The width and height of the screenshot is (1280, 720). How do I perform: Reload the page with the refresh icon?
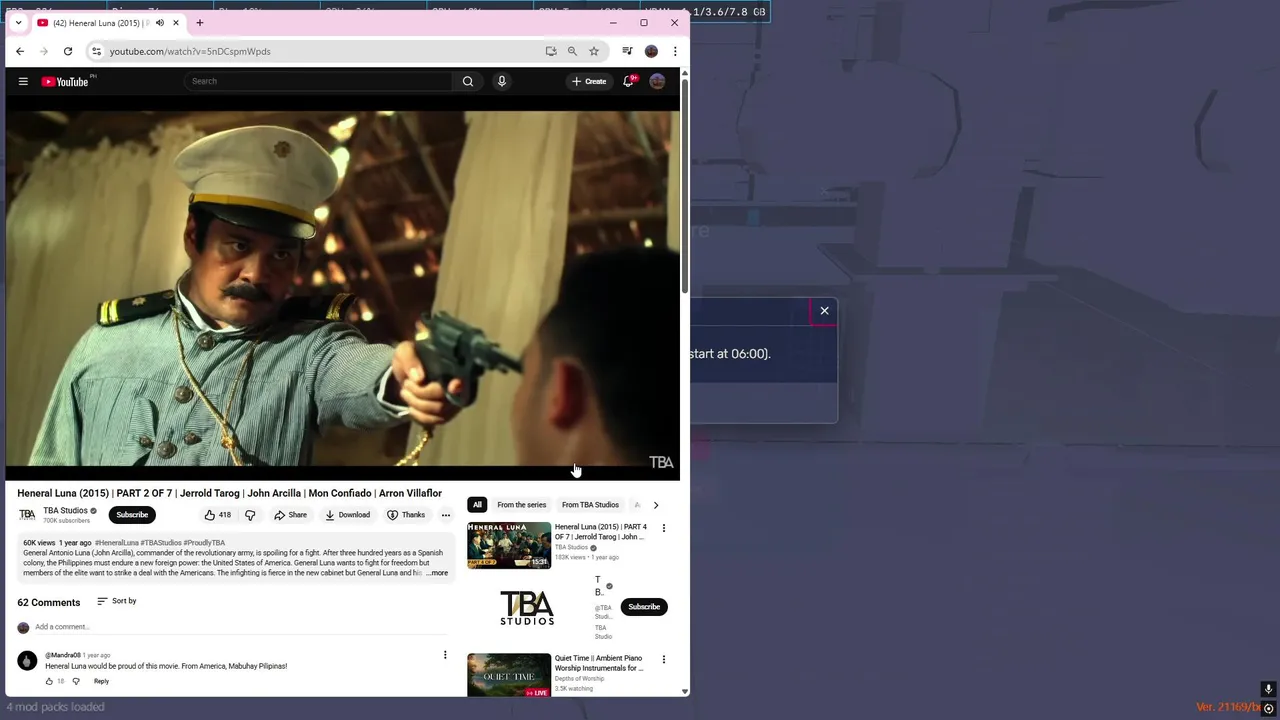[x=68, y=51]
